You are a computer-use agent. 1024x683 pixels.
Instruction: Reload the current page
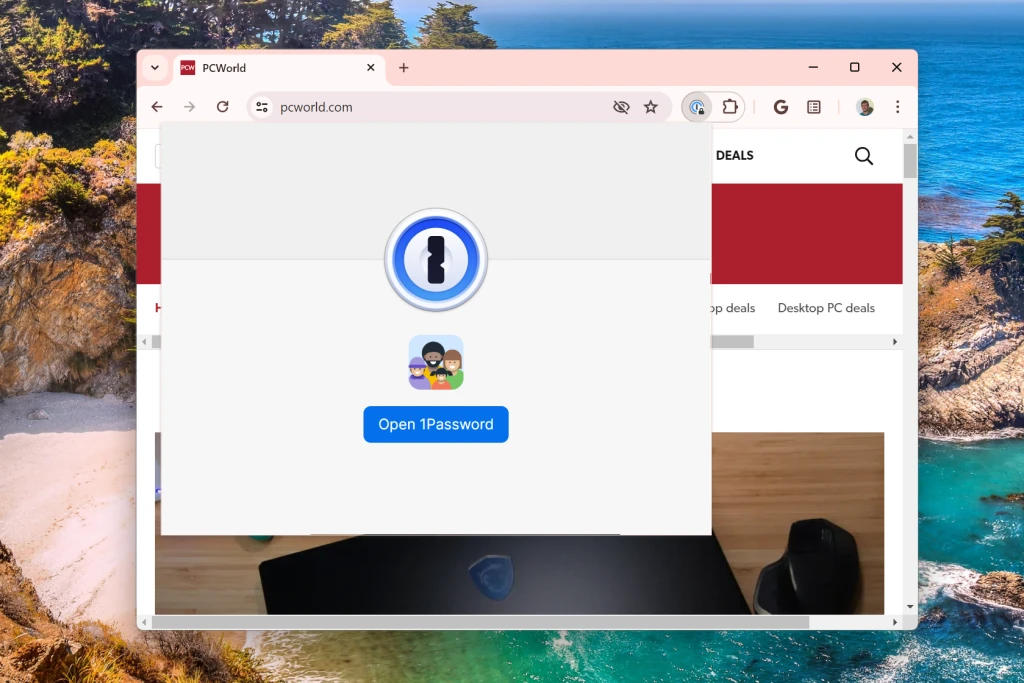pos(223,107)
